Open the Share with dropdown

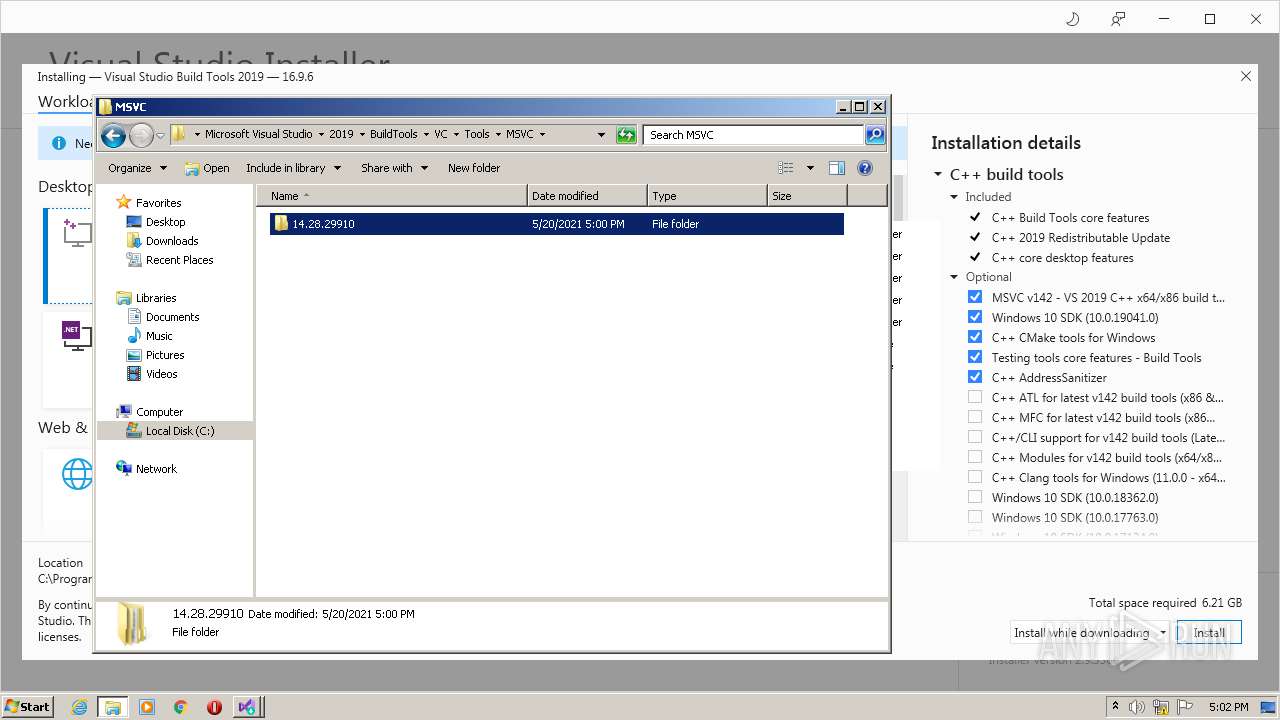tap(394, 168)
